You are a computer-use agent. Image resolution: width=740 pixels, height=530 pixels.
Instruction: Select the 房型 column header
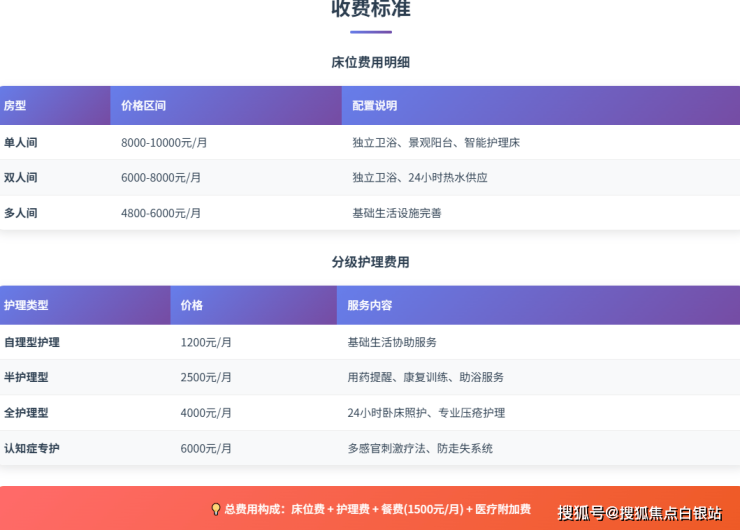tap(15, 105)
